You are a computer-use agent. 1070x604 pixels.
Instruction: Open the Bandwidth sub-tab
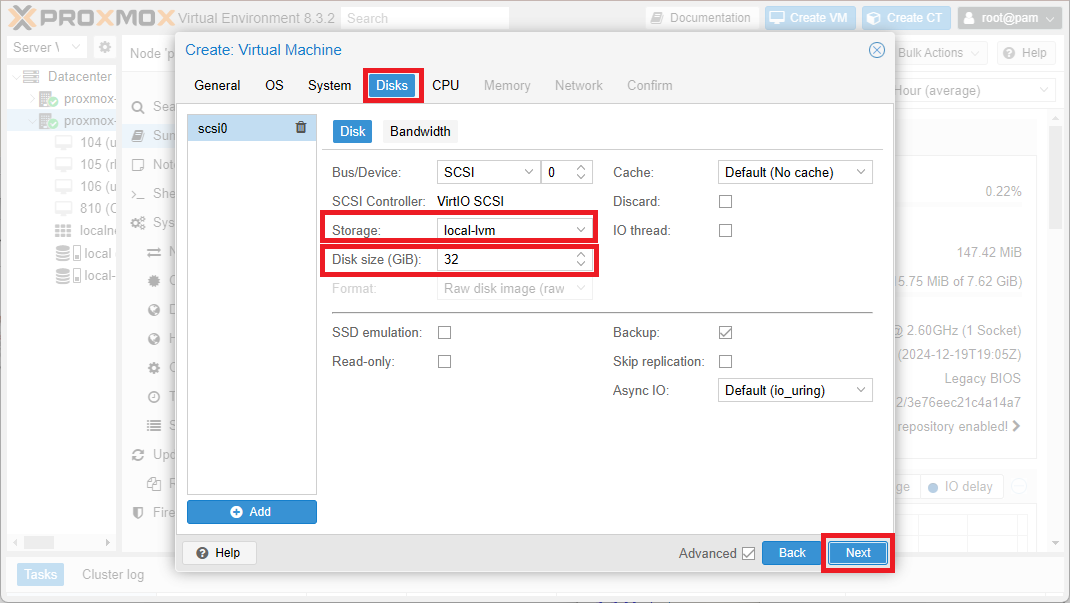(420, 132)
